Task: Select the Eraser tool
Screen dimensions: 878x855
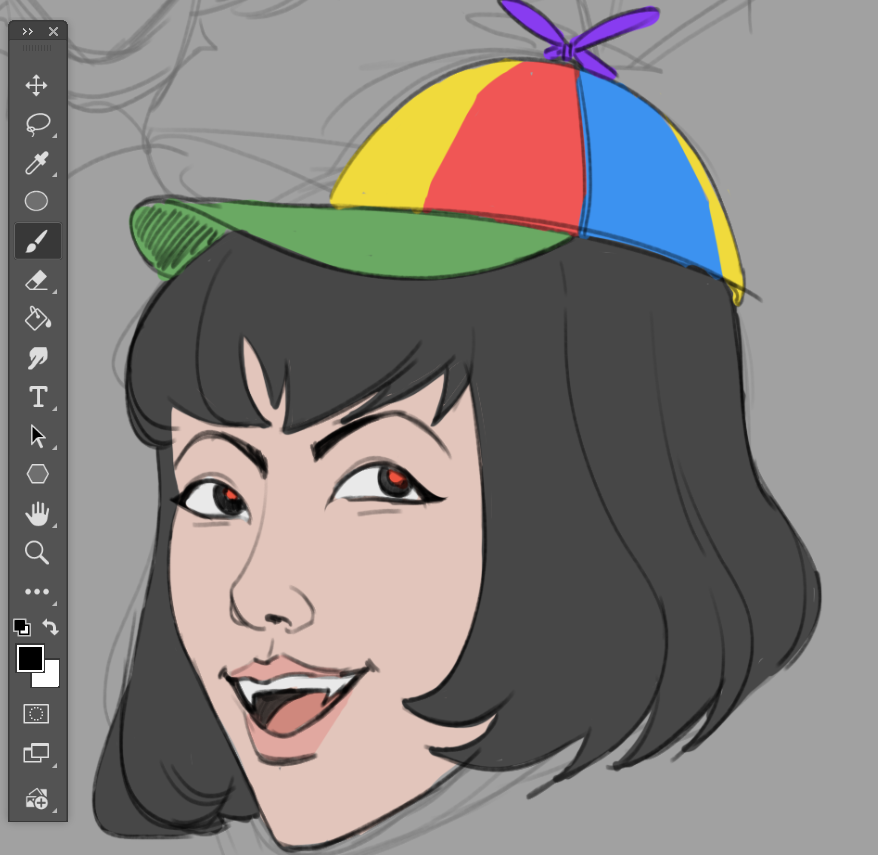Action: coord(37,280)
